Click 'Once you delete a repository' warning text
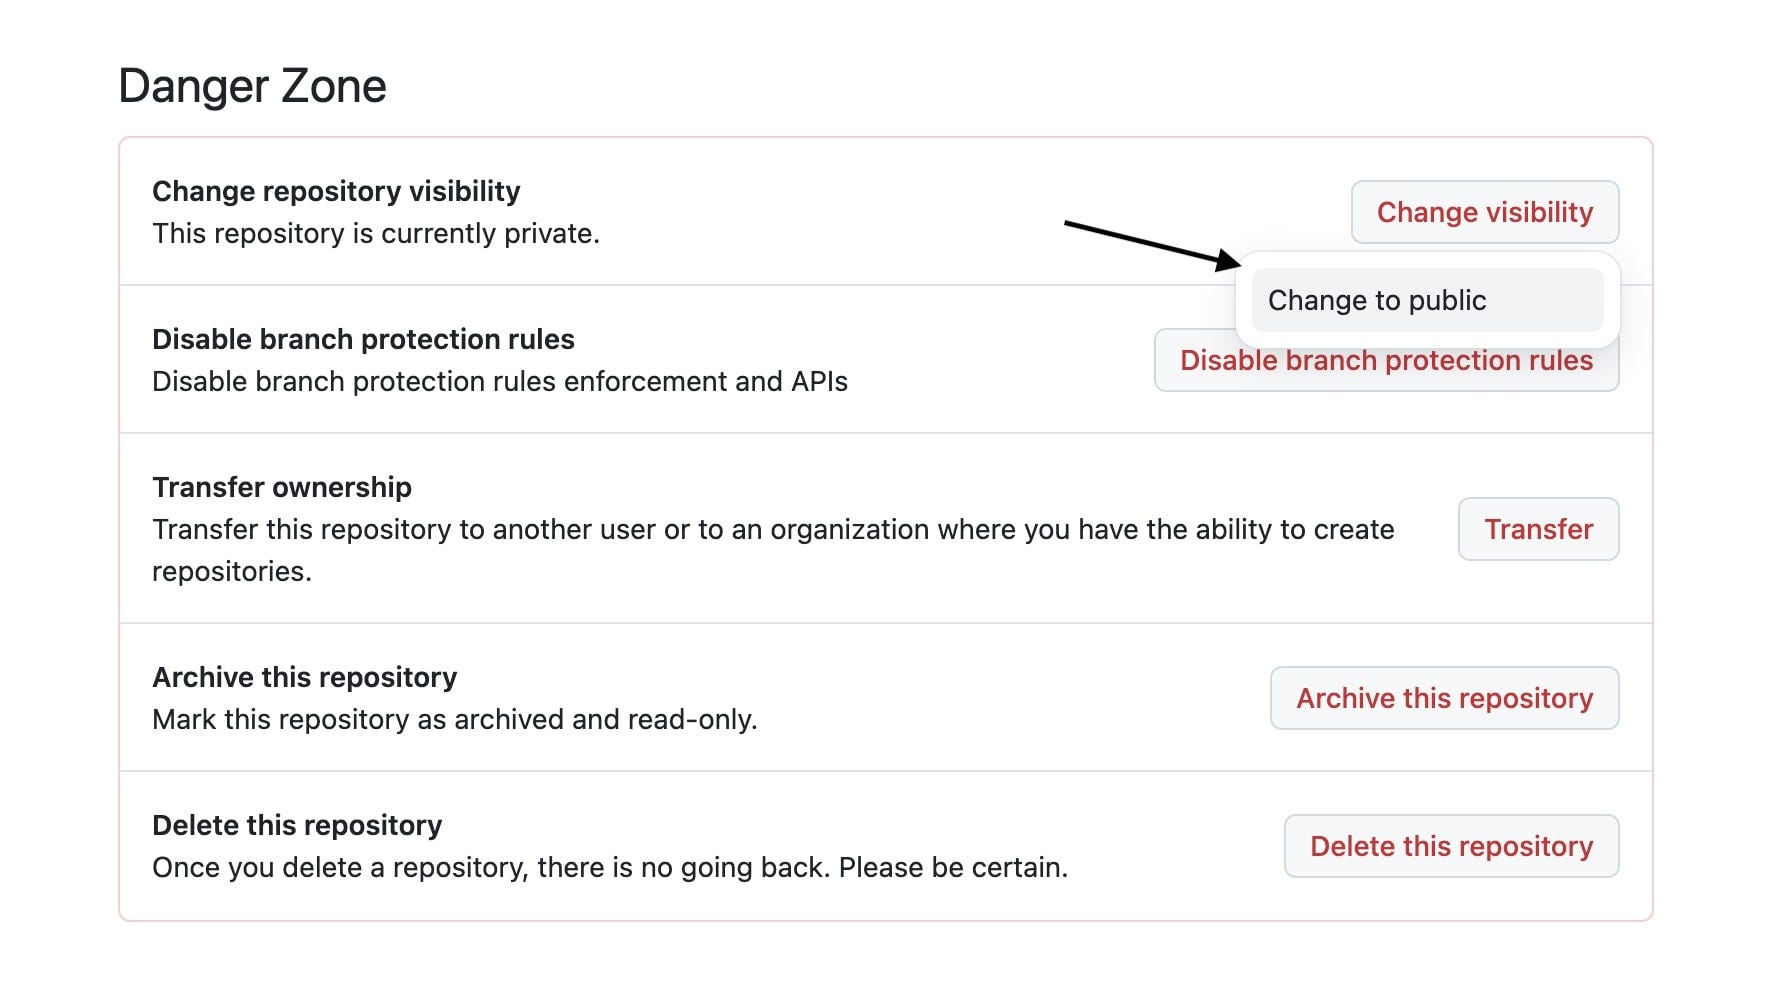1778x998 pixels. pos(610,867)
